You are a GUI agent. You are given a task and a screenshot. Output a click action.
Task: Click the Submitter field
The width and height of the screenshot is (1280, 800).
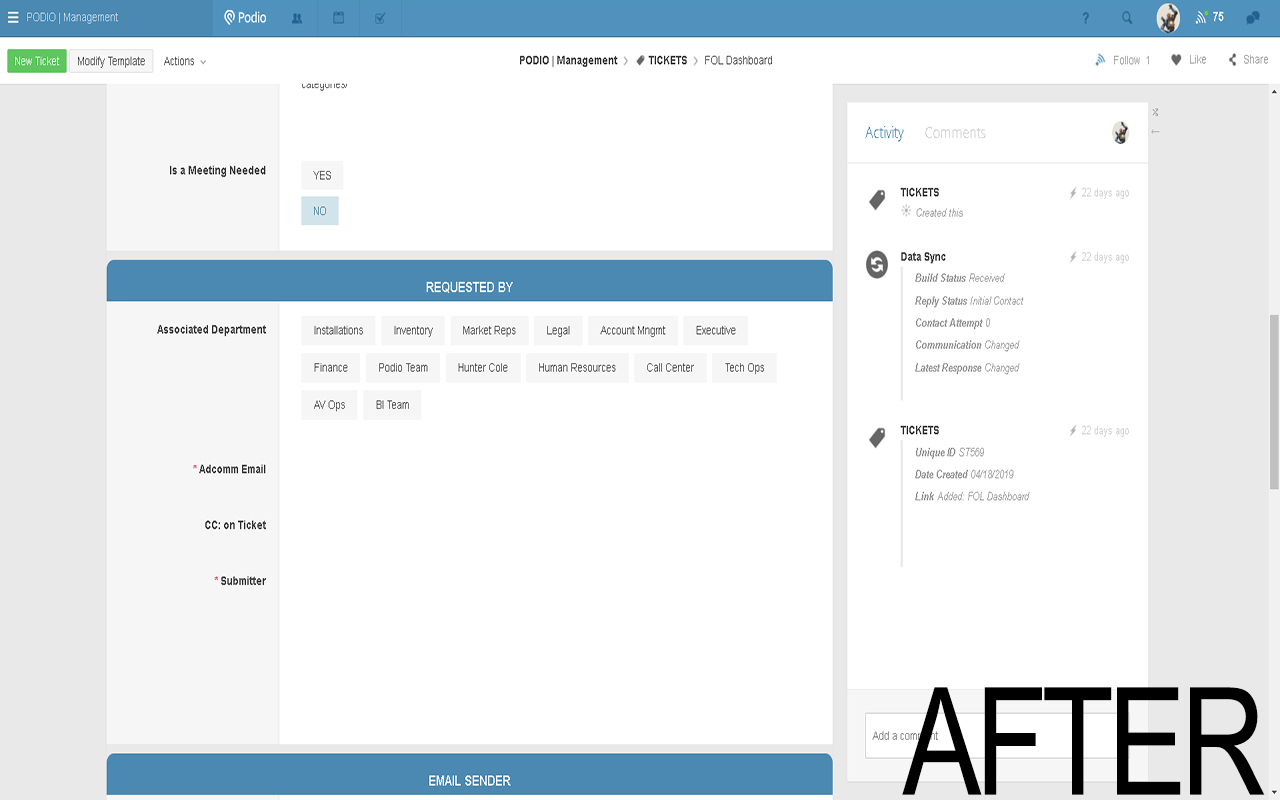pos(555,581)
